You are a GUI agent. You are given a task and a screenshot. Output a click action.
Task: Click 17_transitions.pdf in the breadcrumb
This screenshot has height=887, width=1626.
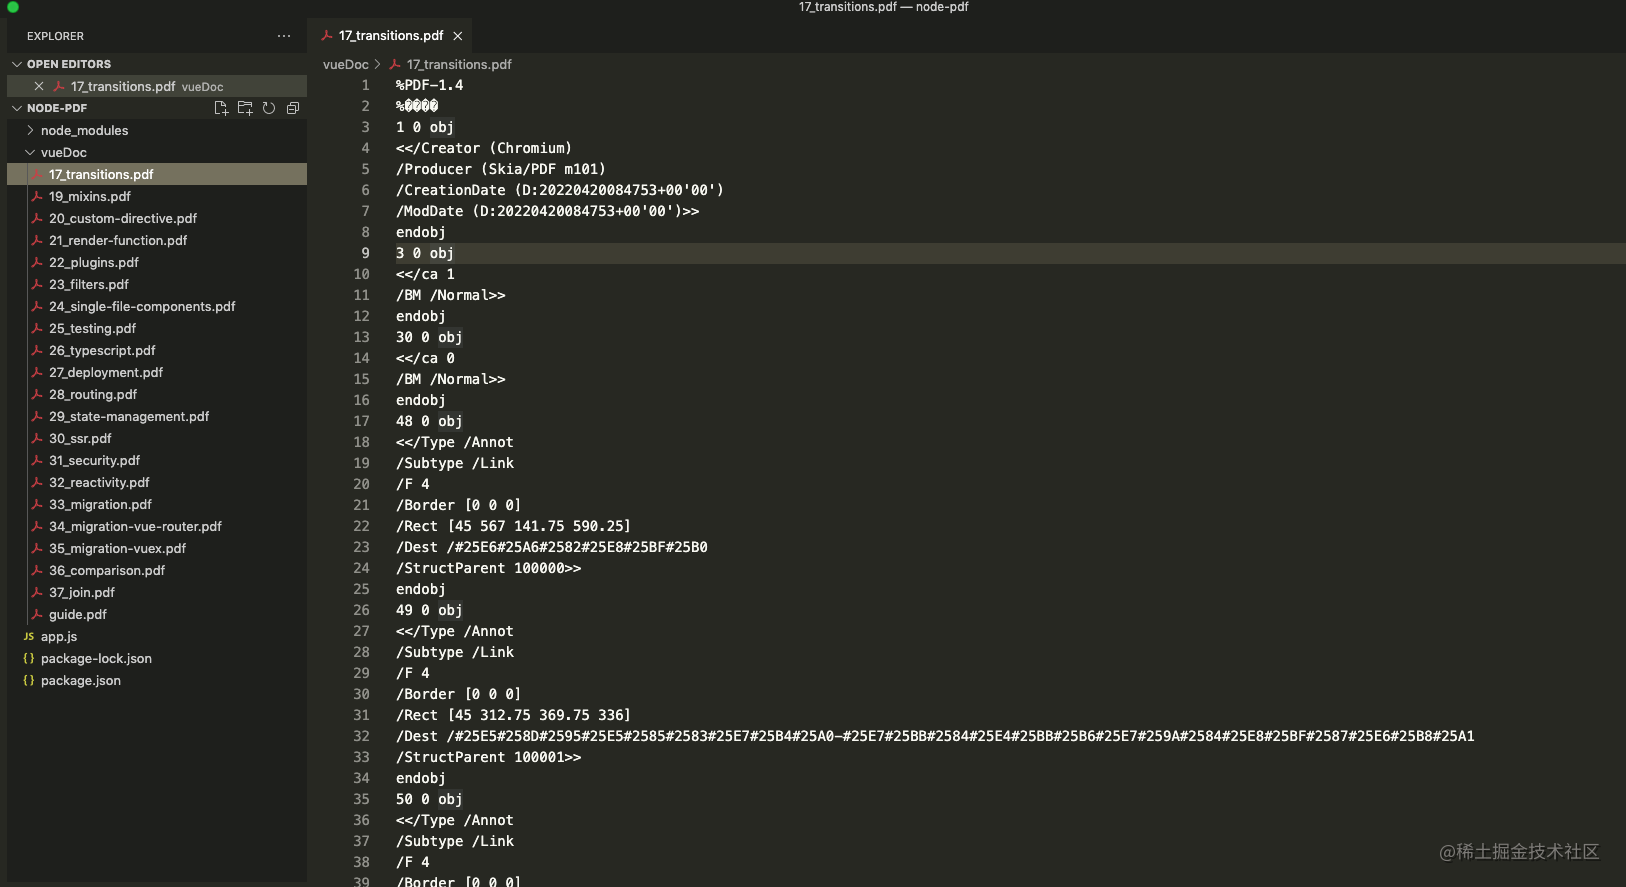458,65
